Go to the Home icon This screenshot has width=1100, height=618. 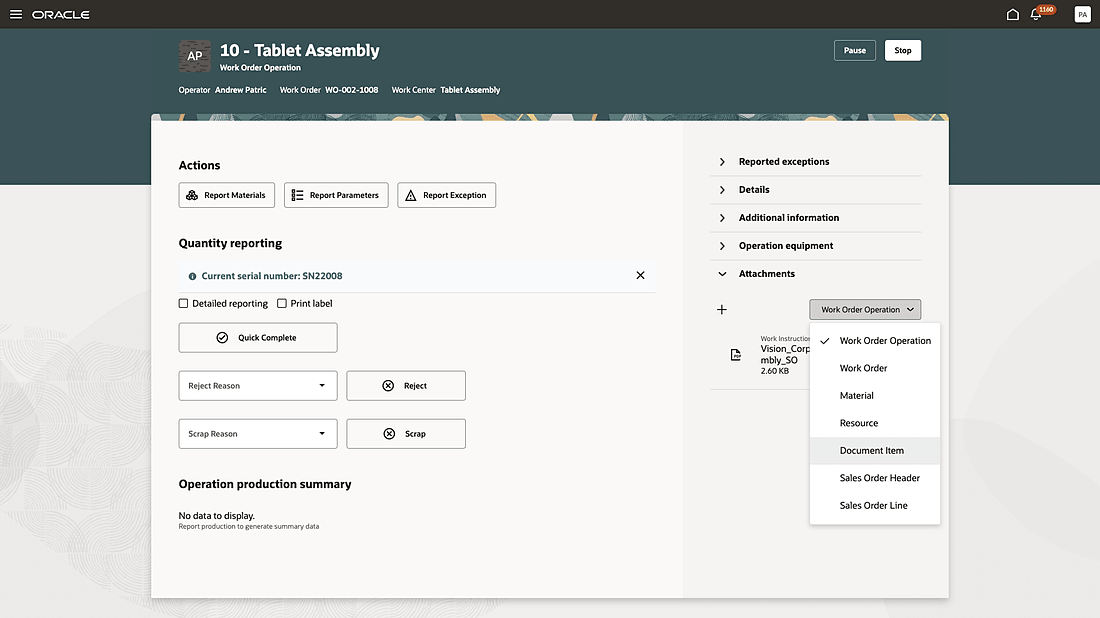pyautogui.click(x=1012, y=14)
